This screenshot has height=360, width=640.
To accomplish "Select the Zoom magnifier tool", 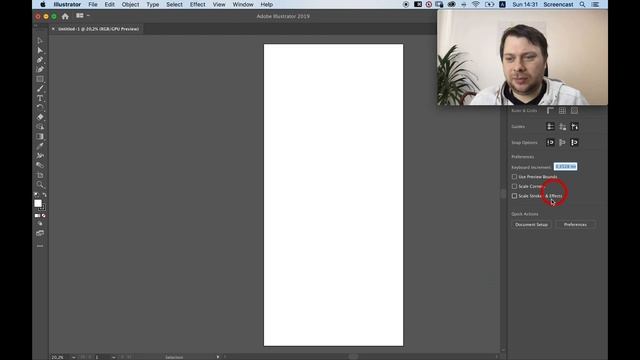I will click(40, 184).
